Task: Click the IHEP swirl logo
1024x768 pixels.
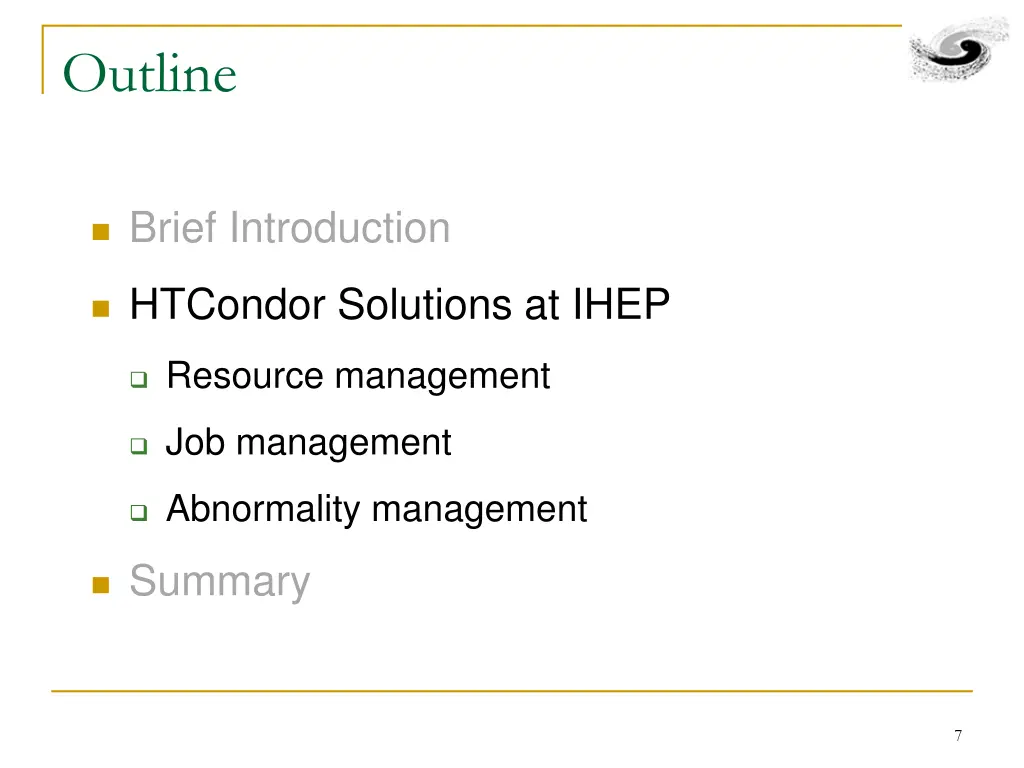Action: (x=959, y=50)
